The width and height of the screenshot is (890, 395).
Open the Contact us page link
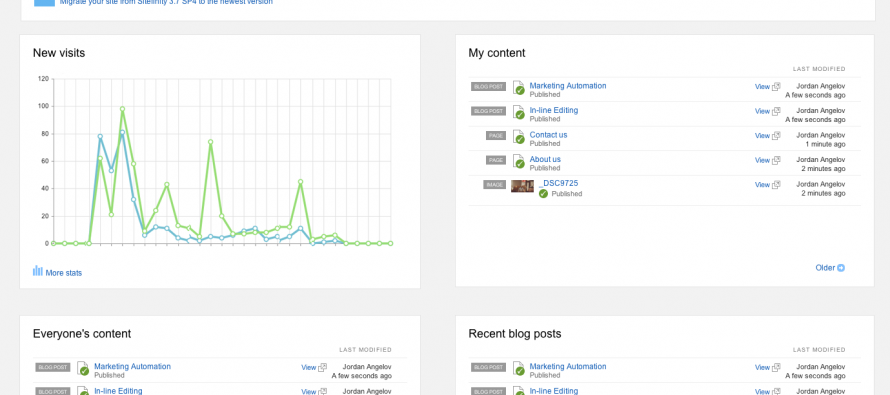548,135
